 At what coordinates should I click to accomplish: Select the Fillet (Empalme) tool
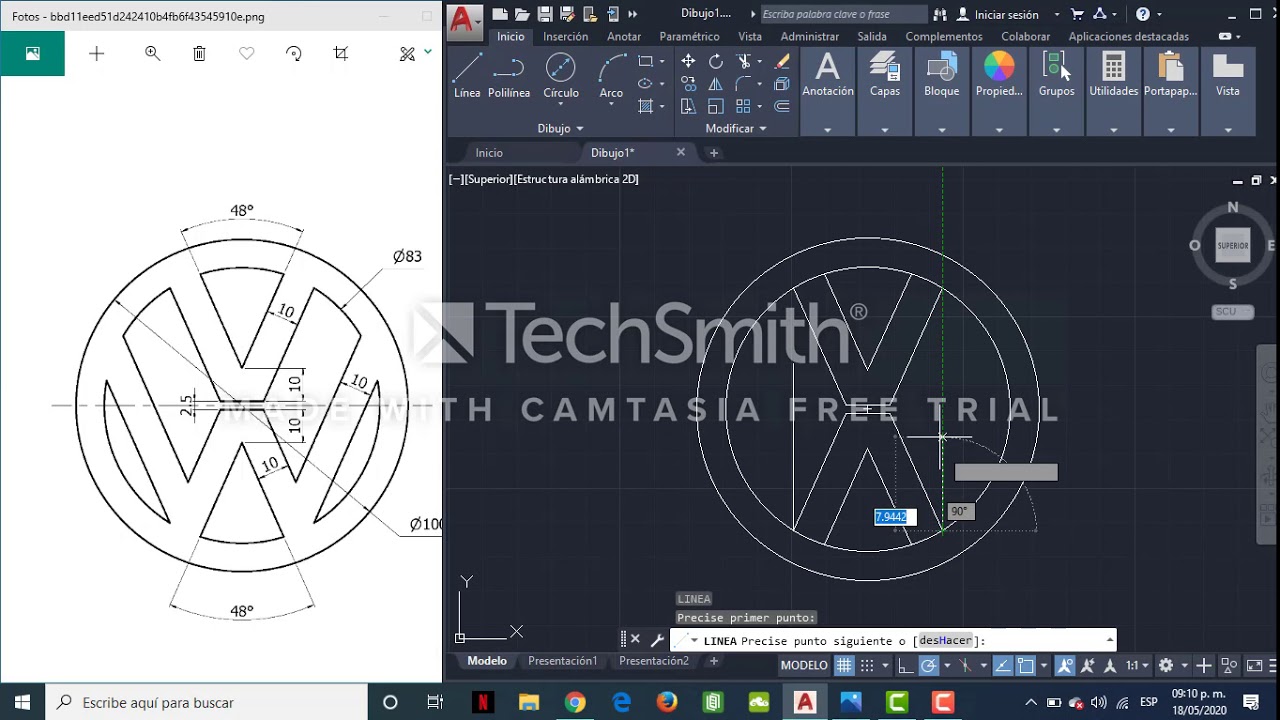tap(742, 84)
